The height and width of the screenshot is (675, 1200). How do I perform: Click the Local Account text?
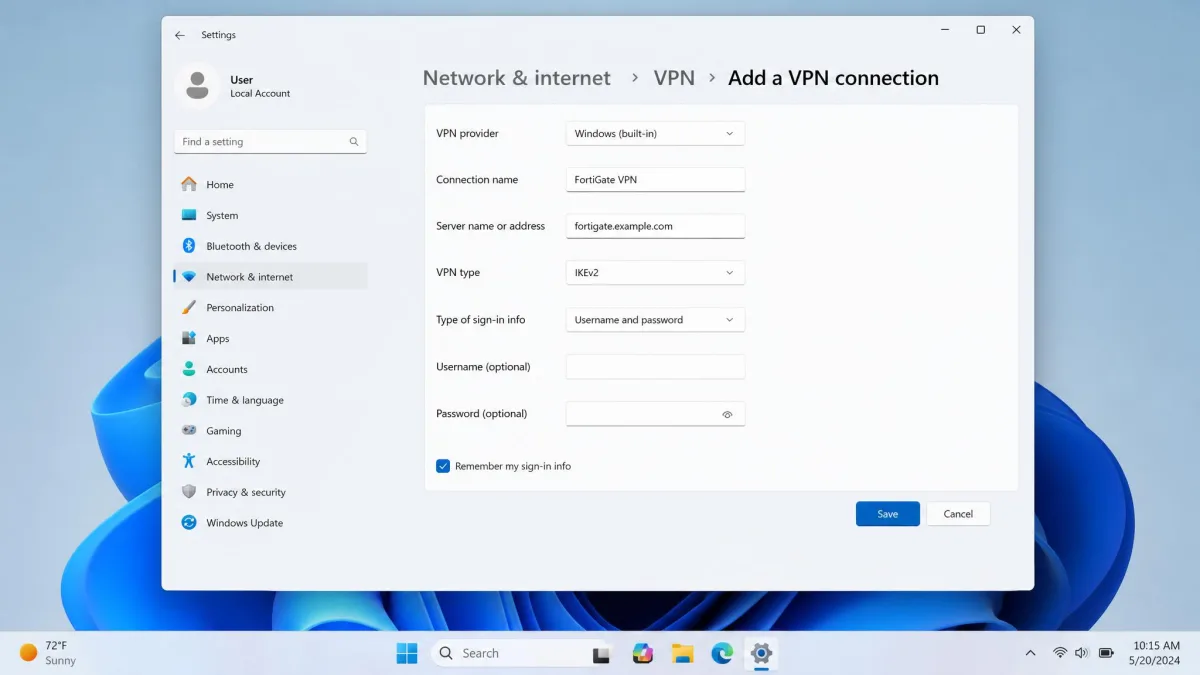(260, 94)
